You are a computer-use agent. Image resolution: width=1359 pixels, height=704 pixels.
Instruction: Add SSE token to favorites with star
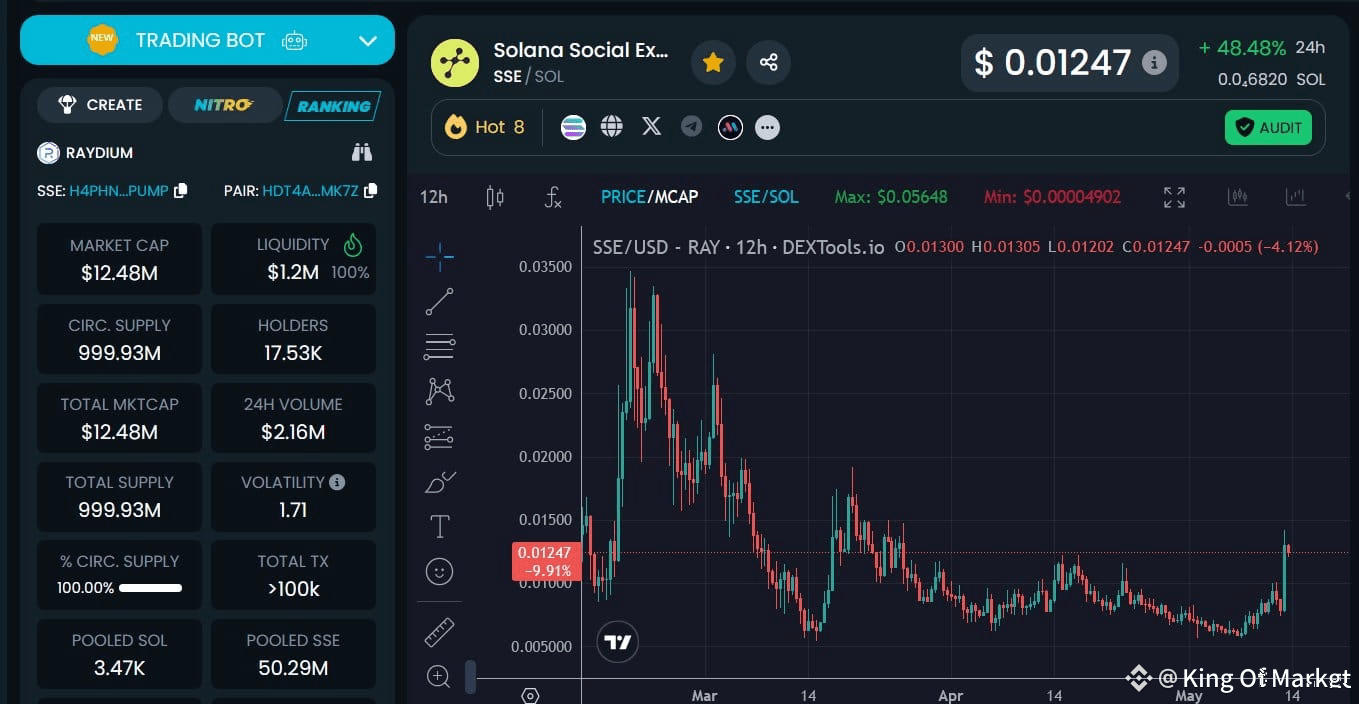coord(713,63)
